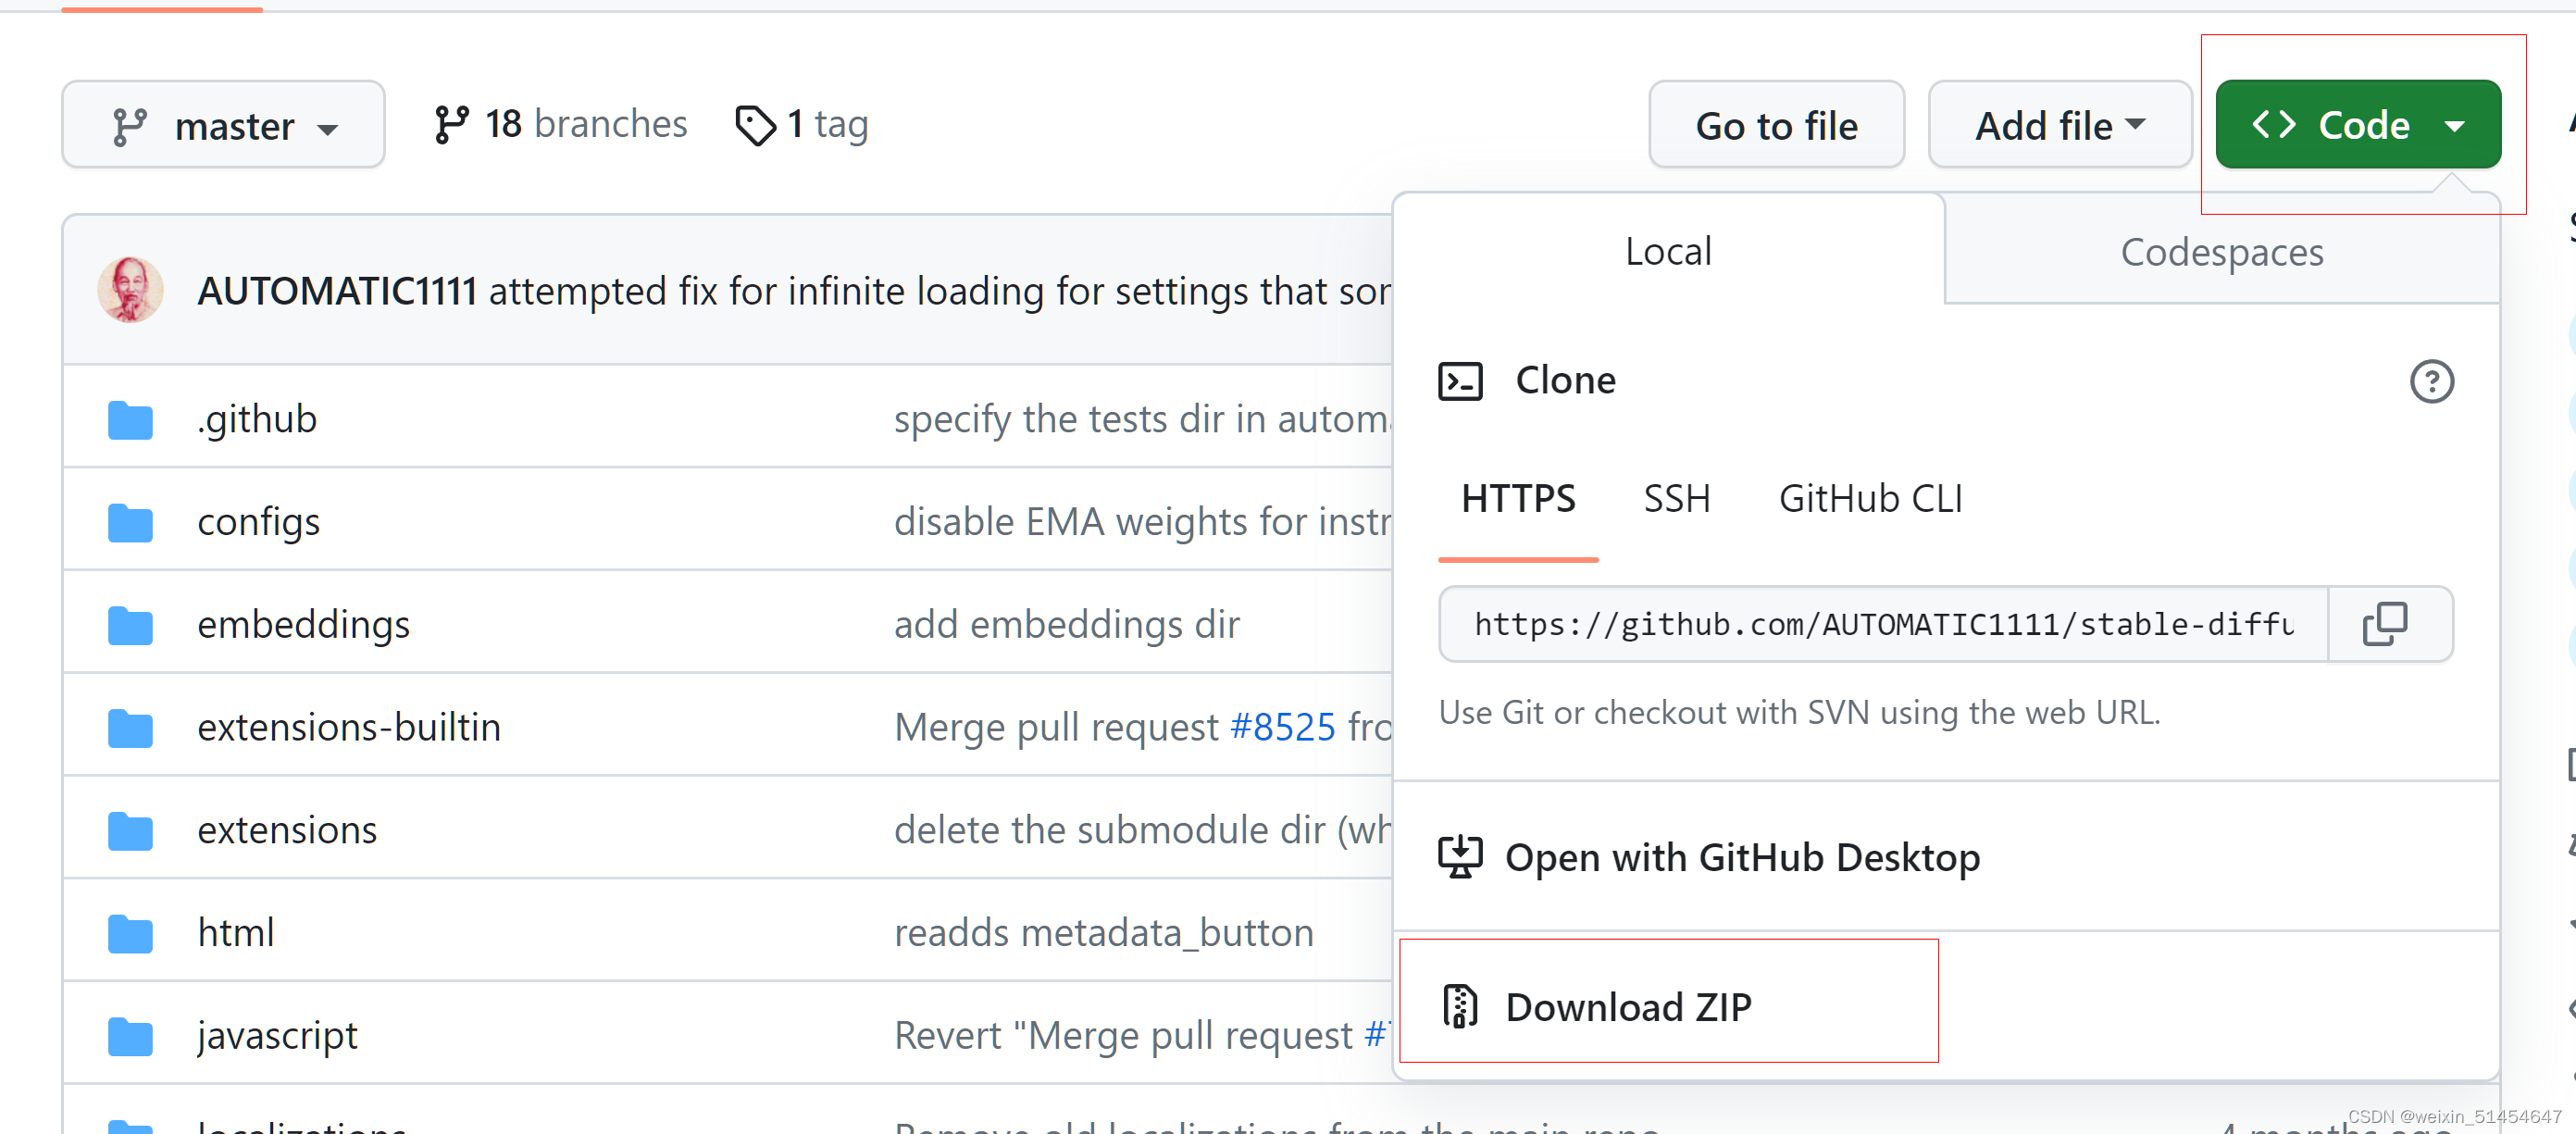Click the branch fork icon next to master
Image resolution: width=2576 pixels, height=1134 pixels.
point(130,123)
